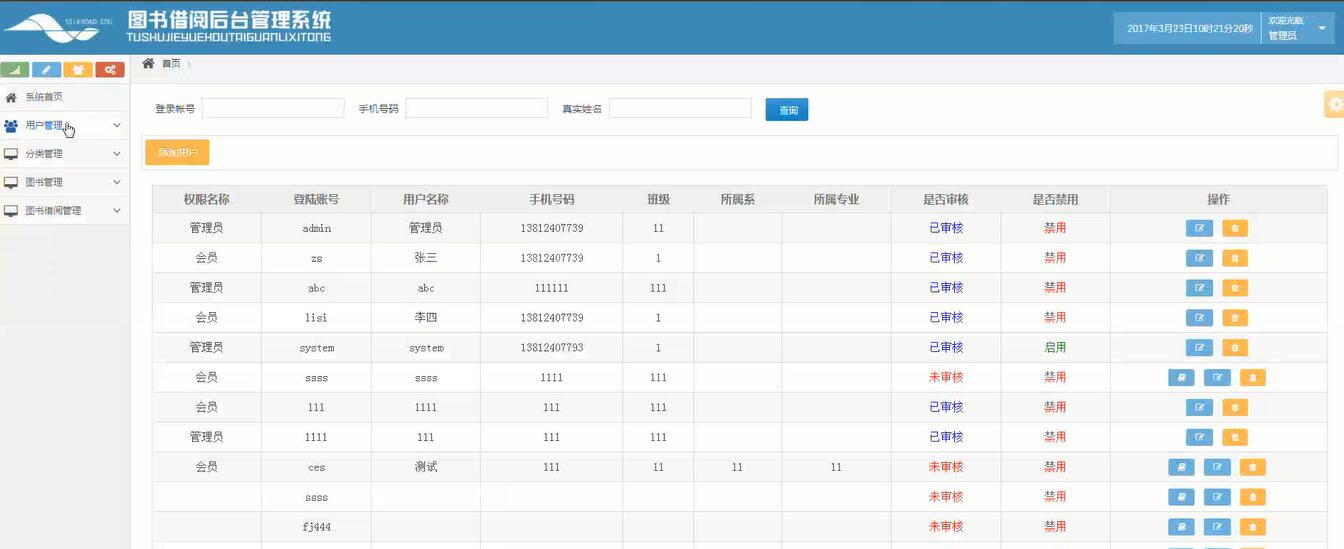Click the 登陆账号 column header
The image size is (1344, 549).
click(316, 199)
